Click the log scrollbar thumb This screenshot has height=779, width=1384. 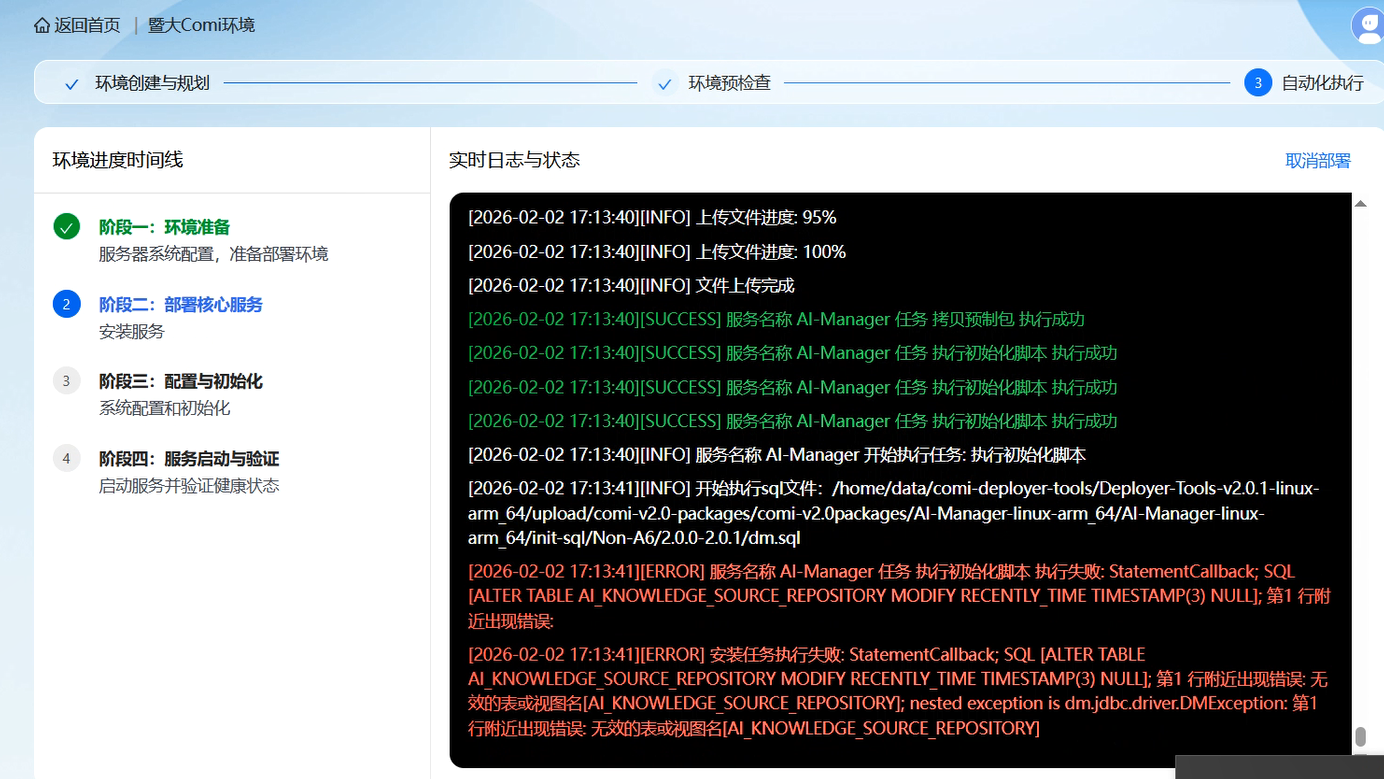point(1360,737)
